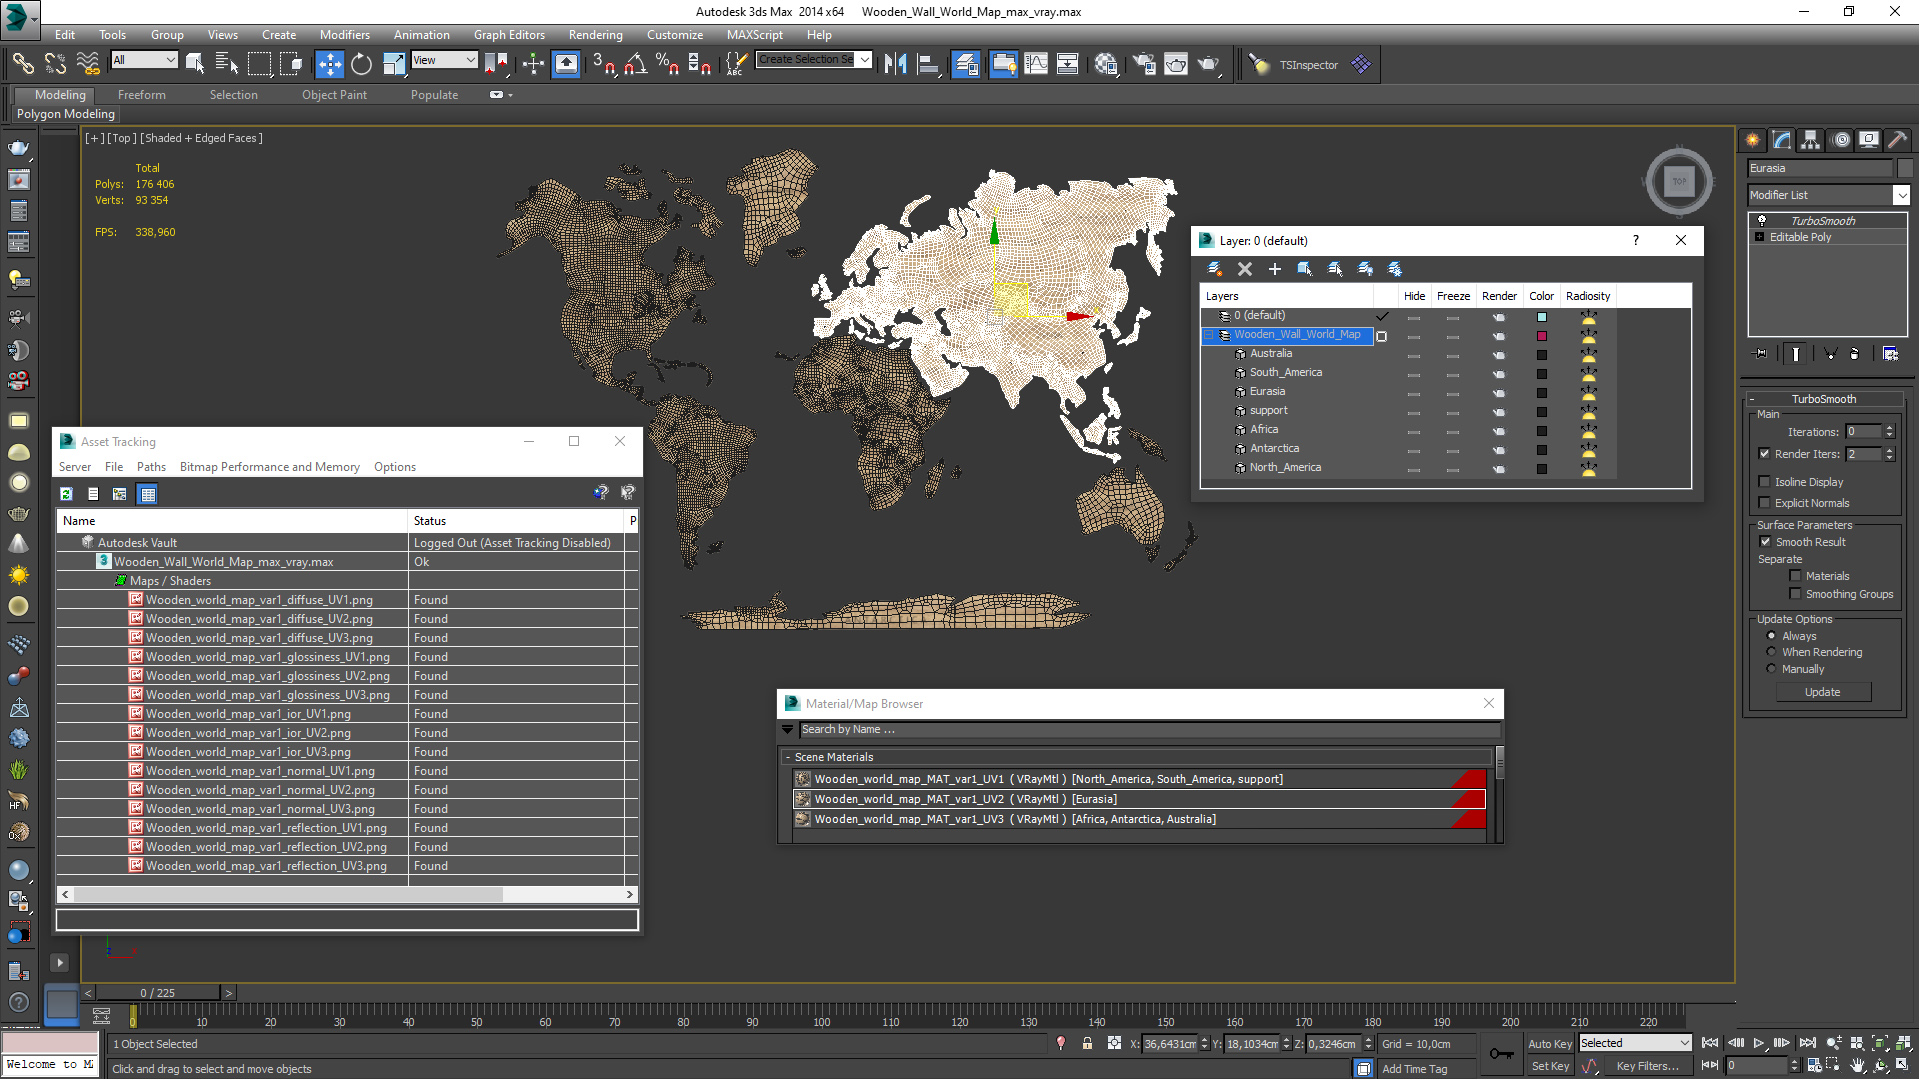Click the Mirror tool icon
The width and height of the screenshot is (1920, 1080).
point(896,64)
